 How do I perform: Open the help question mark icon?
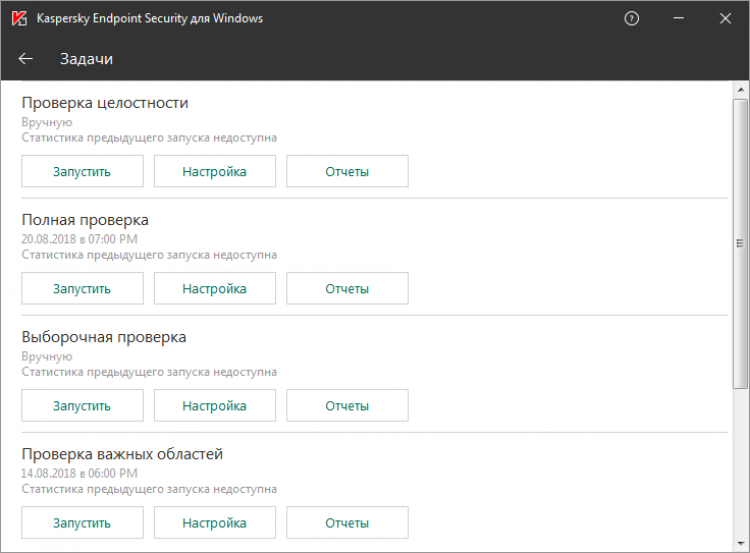pos(631,19)
